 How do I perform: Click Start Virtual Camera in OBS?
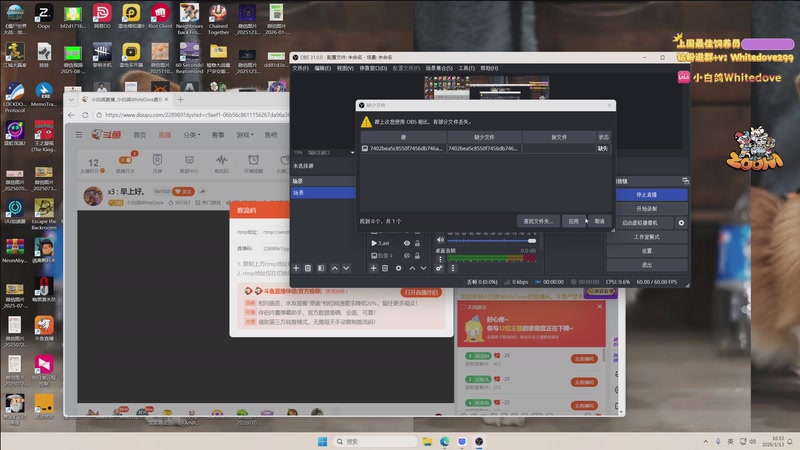click(640, 223)
